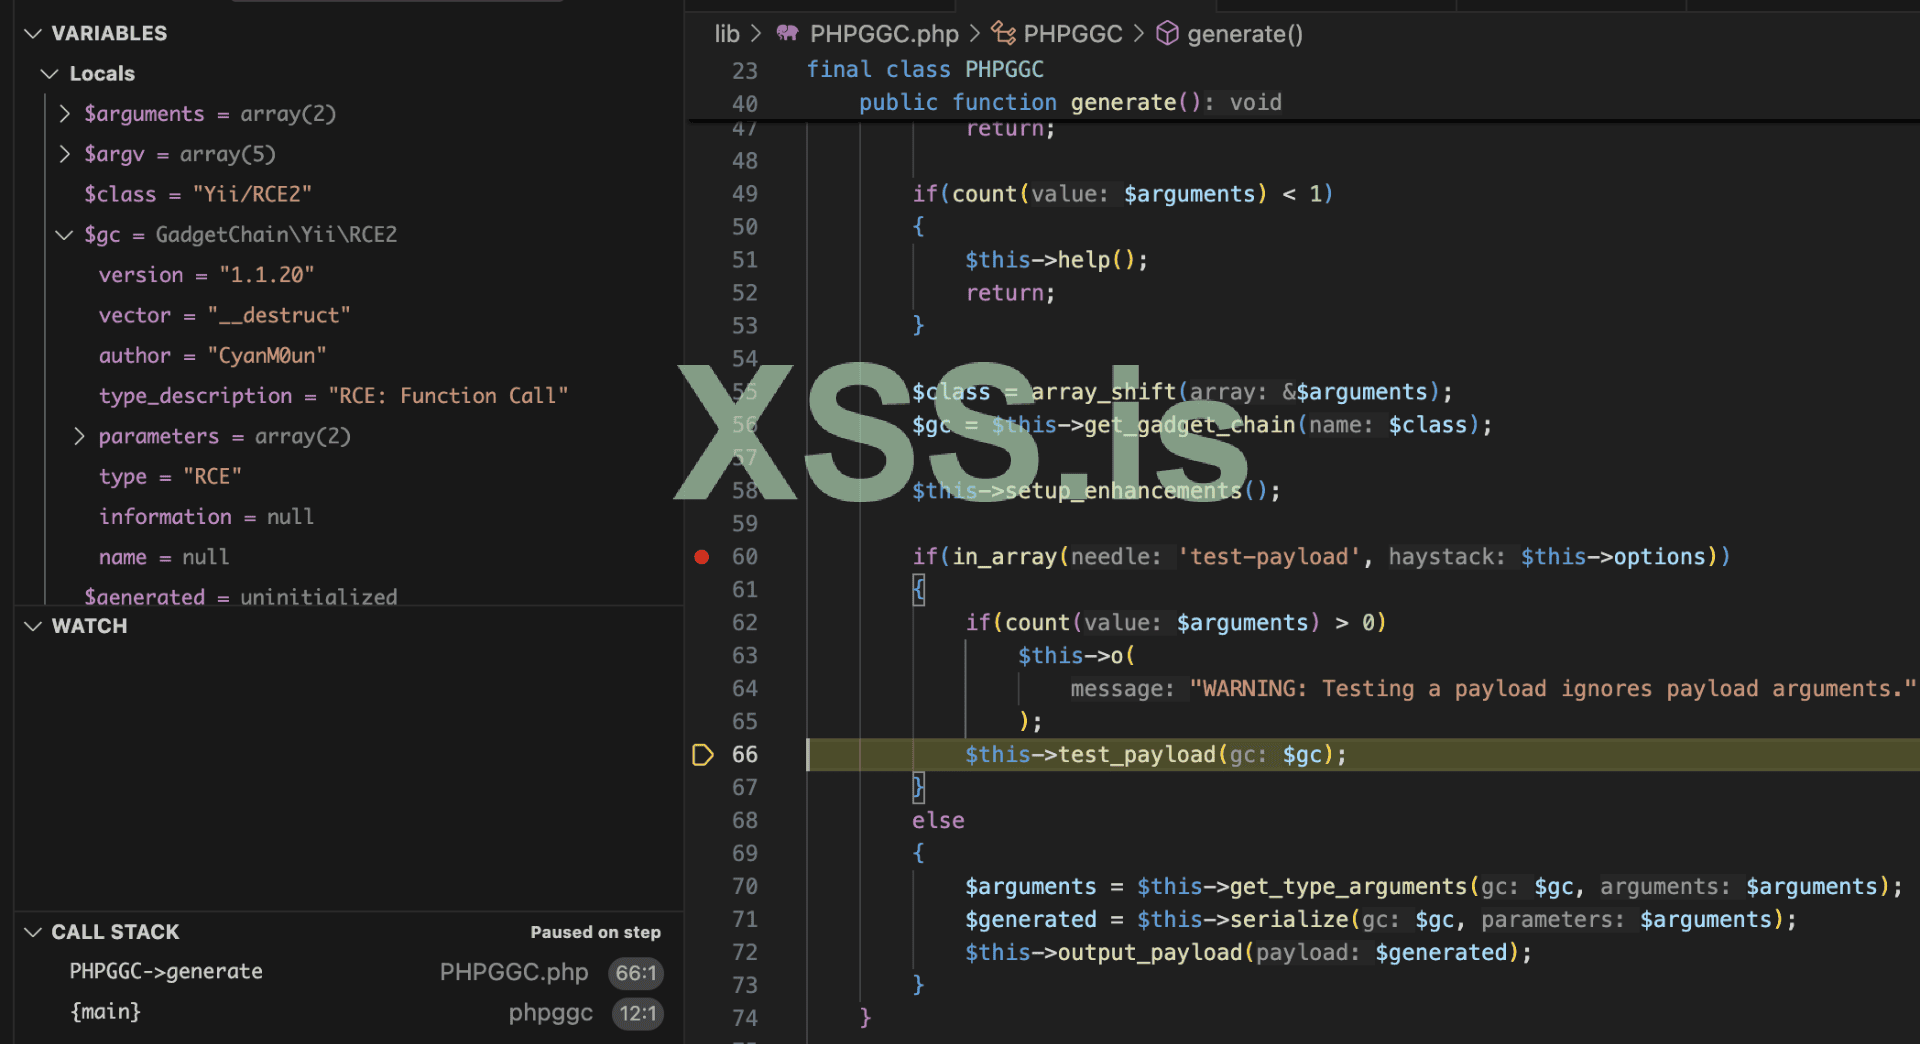The height and width of the screenshot is (1044, 1920).
Task: Remove the red breakpoint on line 60
Action: [702, 557]
